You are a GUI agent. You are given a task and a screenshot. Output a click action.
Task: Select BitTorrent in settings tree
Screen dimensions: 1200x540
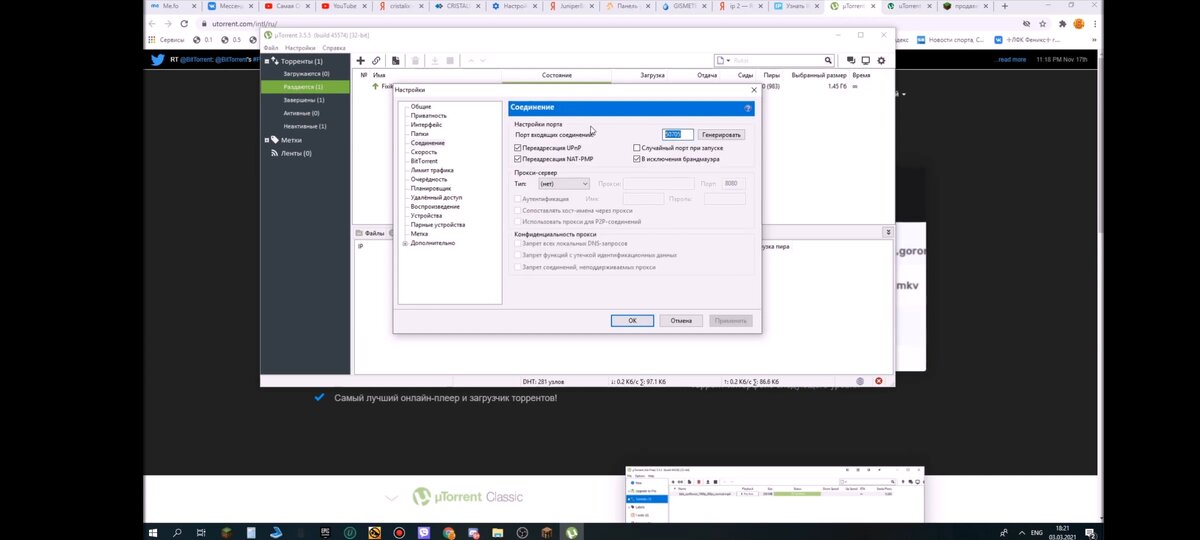point(424,161)
